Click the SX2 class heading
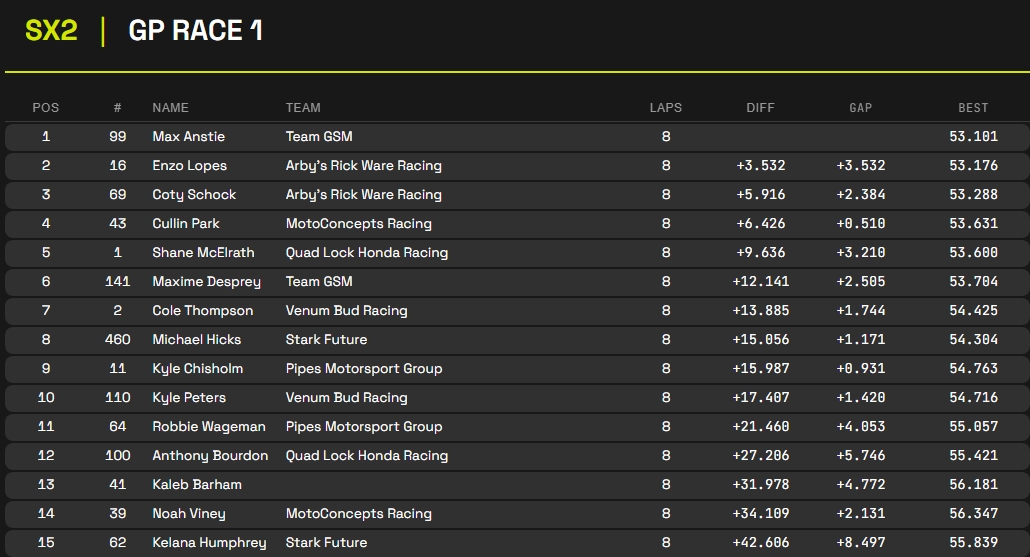Viewport: 1030px width, 557px height. [51, 31]
